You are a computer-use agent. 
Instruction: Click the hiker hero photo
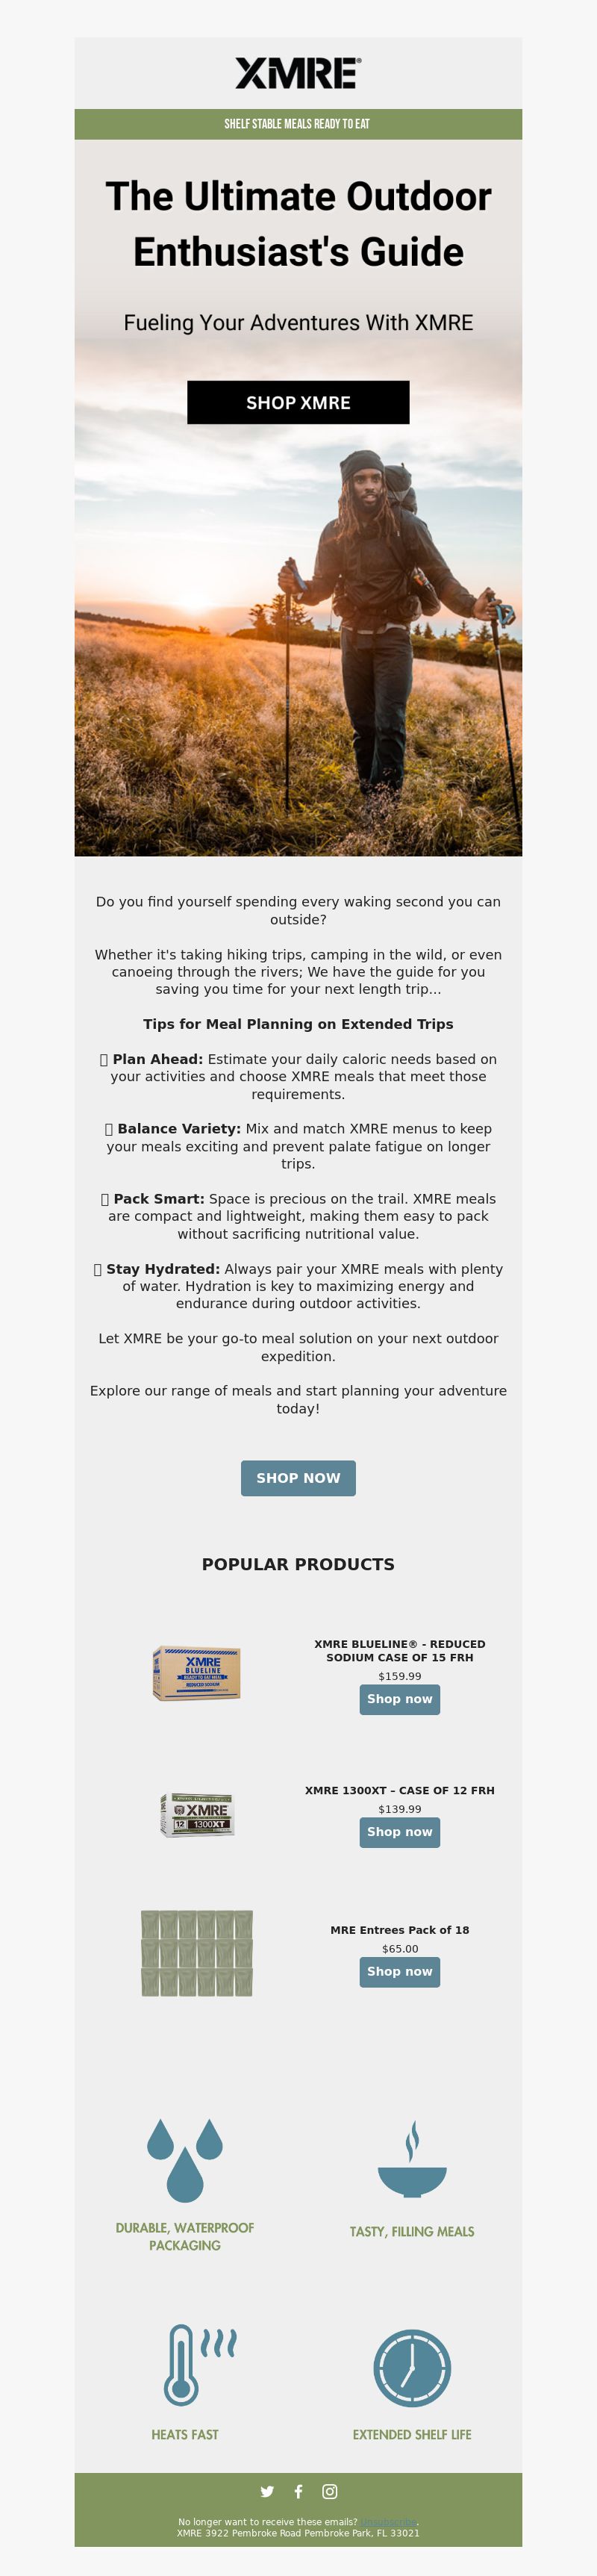(x=298, y=640)
